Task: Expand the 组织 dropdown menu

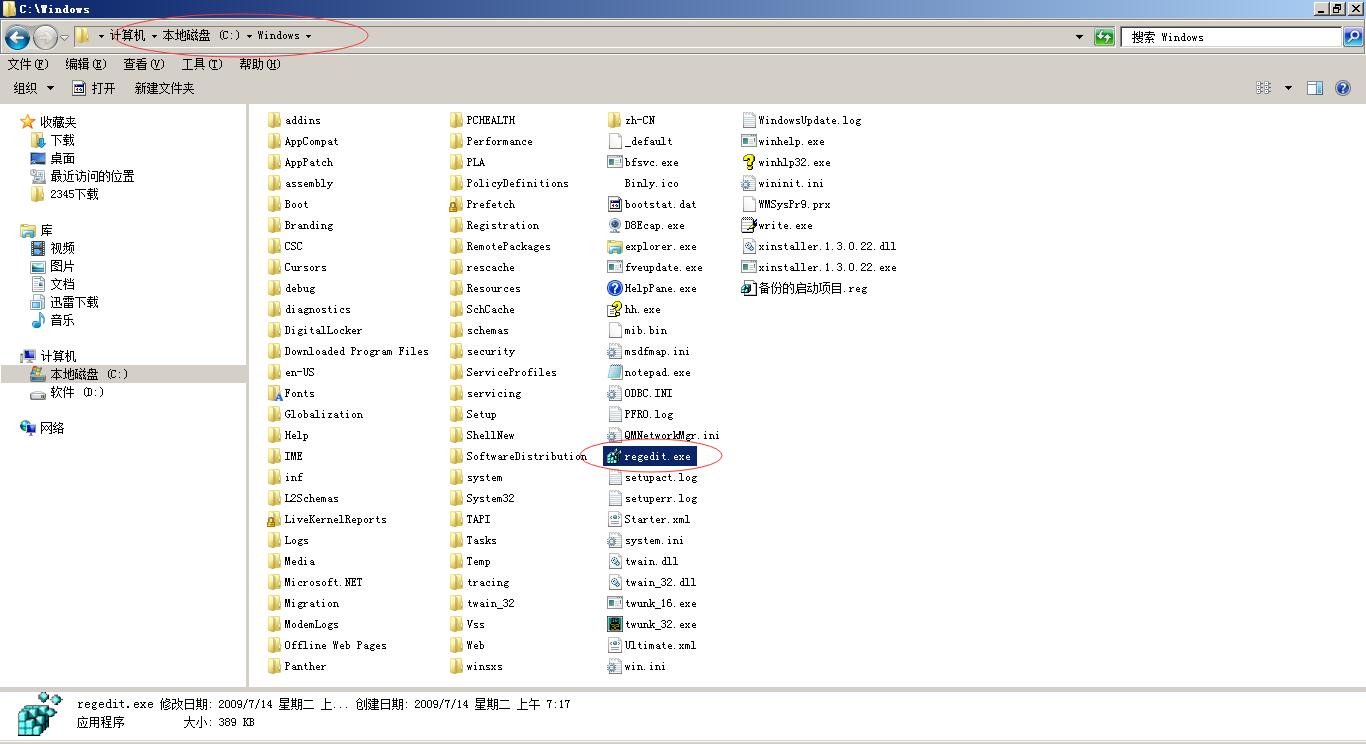Action: (x=34, y=88)
